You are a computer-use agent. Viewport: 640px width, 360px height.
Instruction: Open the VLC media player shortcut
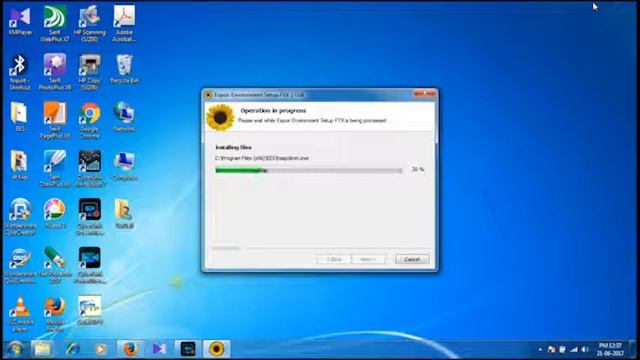(20, 313)
